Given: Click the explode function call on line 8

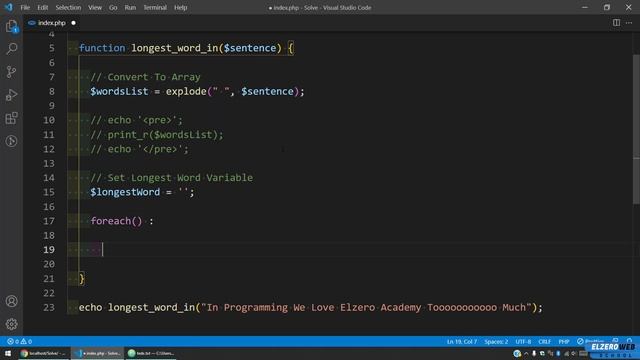Looking at the screenshot, I should 186,91.
